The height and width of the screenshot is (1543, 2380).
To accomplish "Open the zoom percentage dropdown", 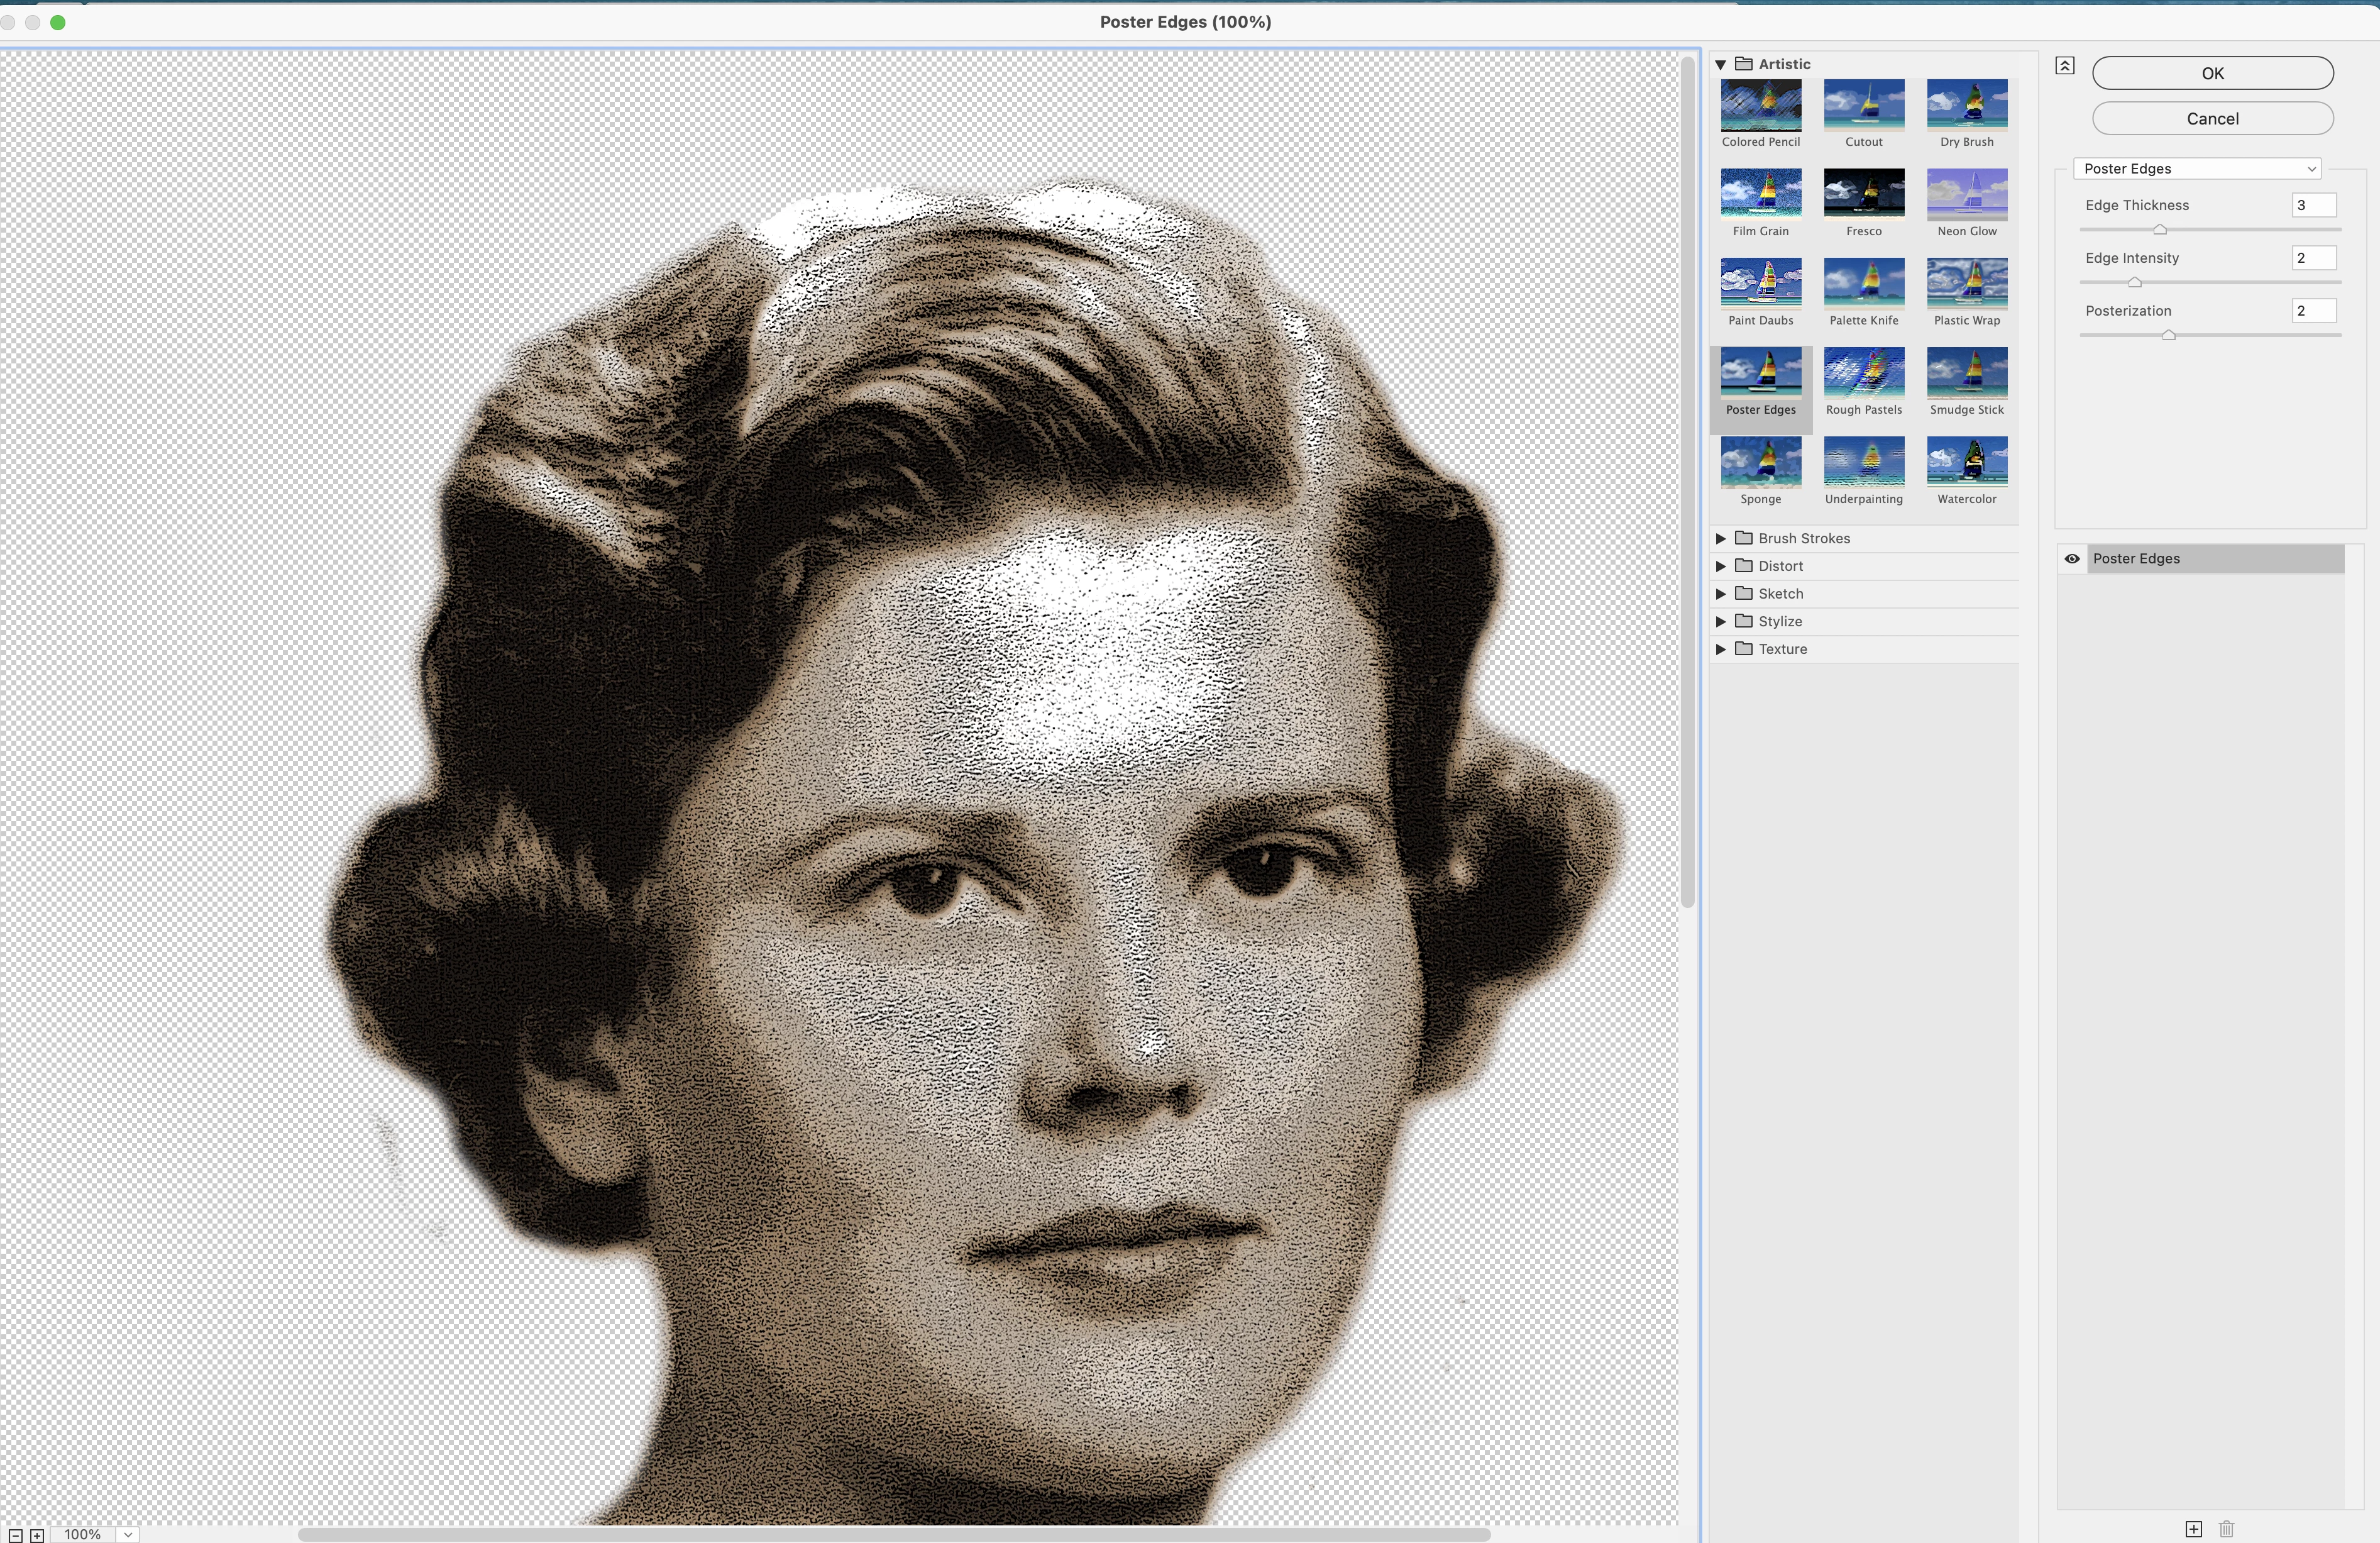I will coord(128,1534).
